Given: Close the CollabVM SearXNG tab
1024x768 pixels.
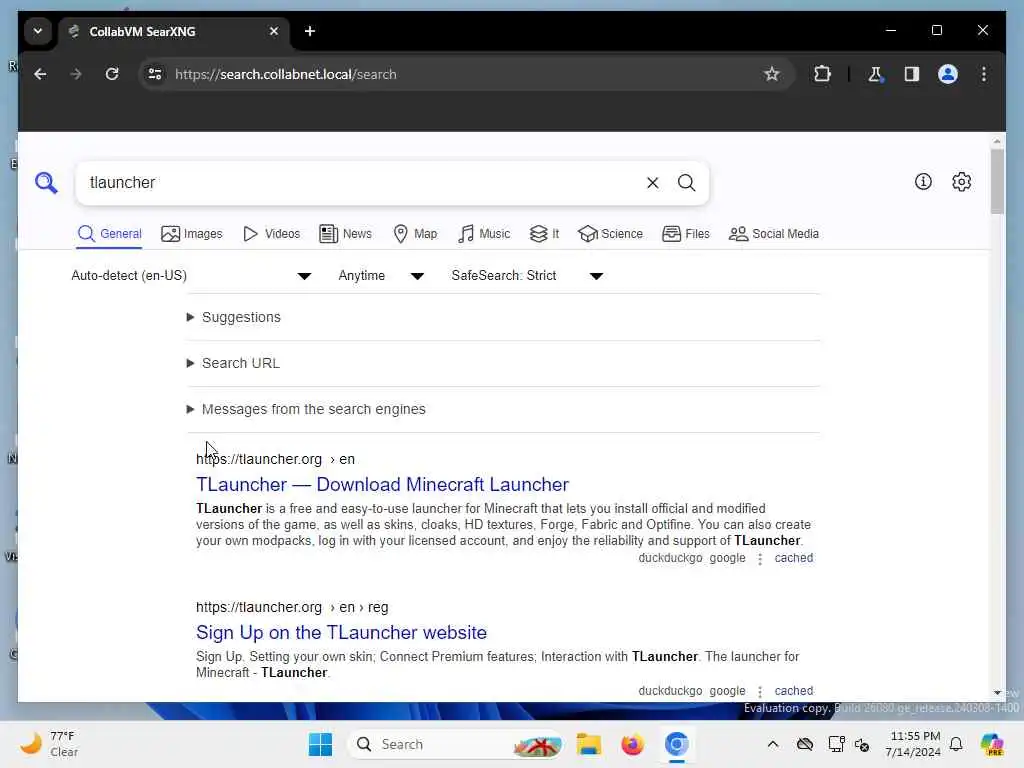Looking at the screenshot, I should [274, 31].
